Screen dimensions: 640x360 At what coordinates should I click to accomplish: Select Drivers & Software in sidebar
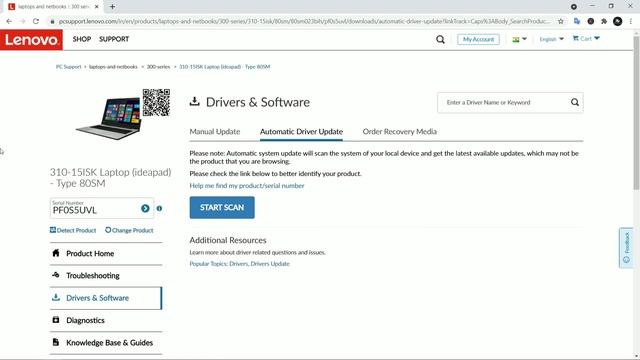coord(106,298)
